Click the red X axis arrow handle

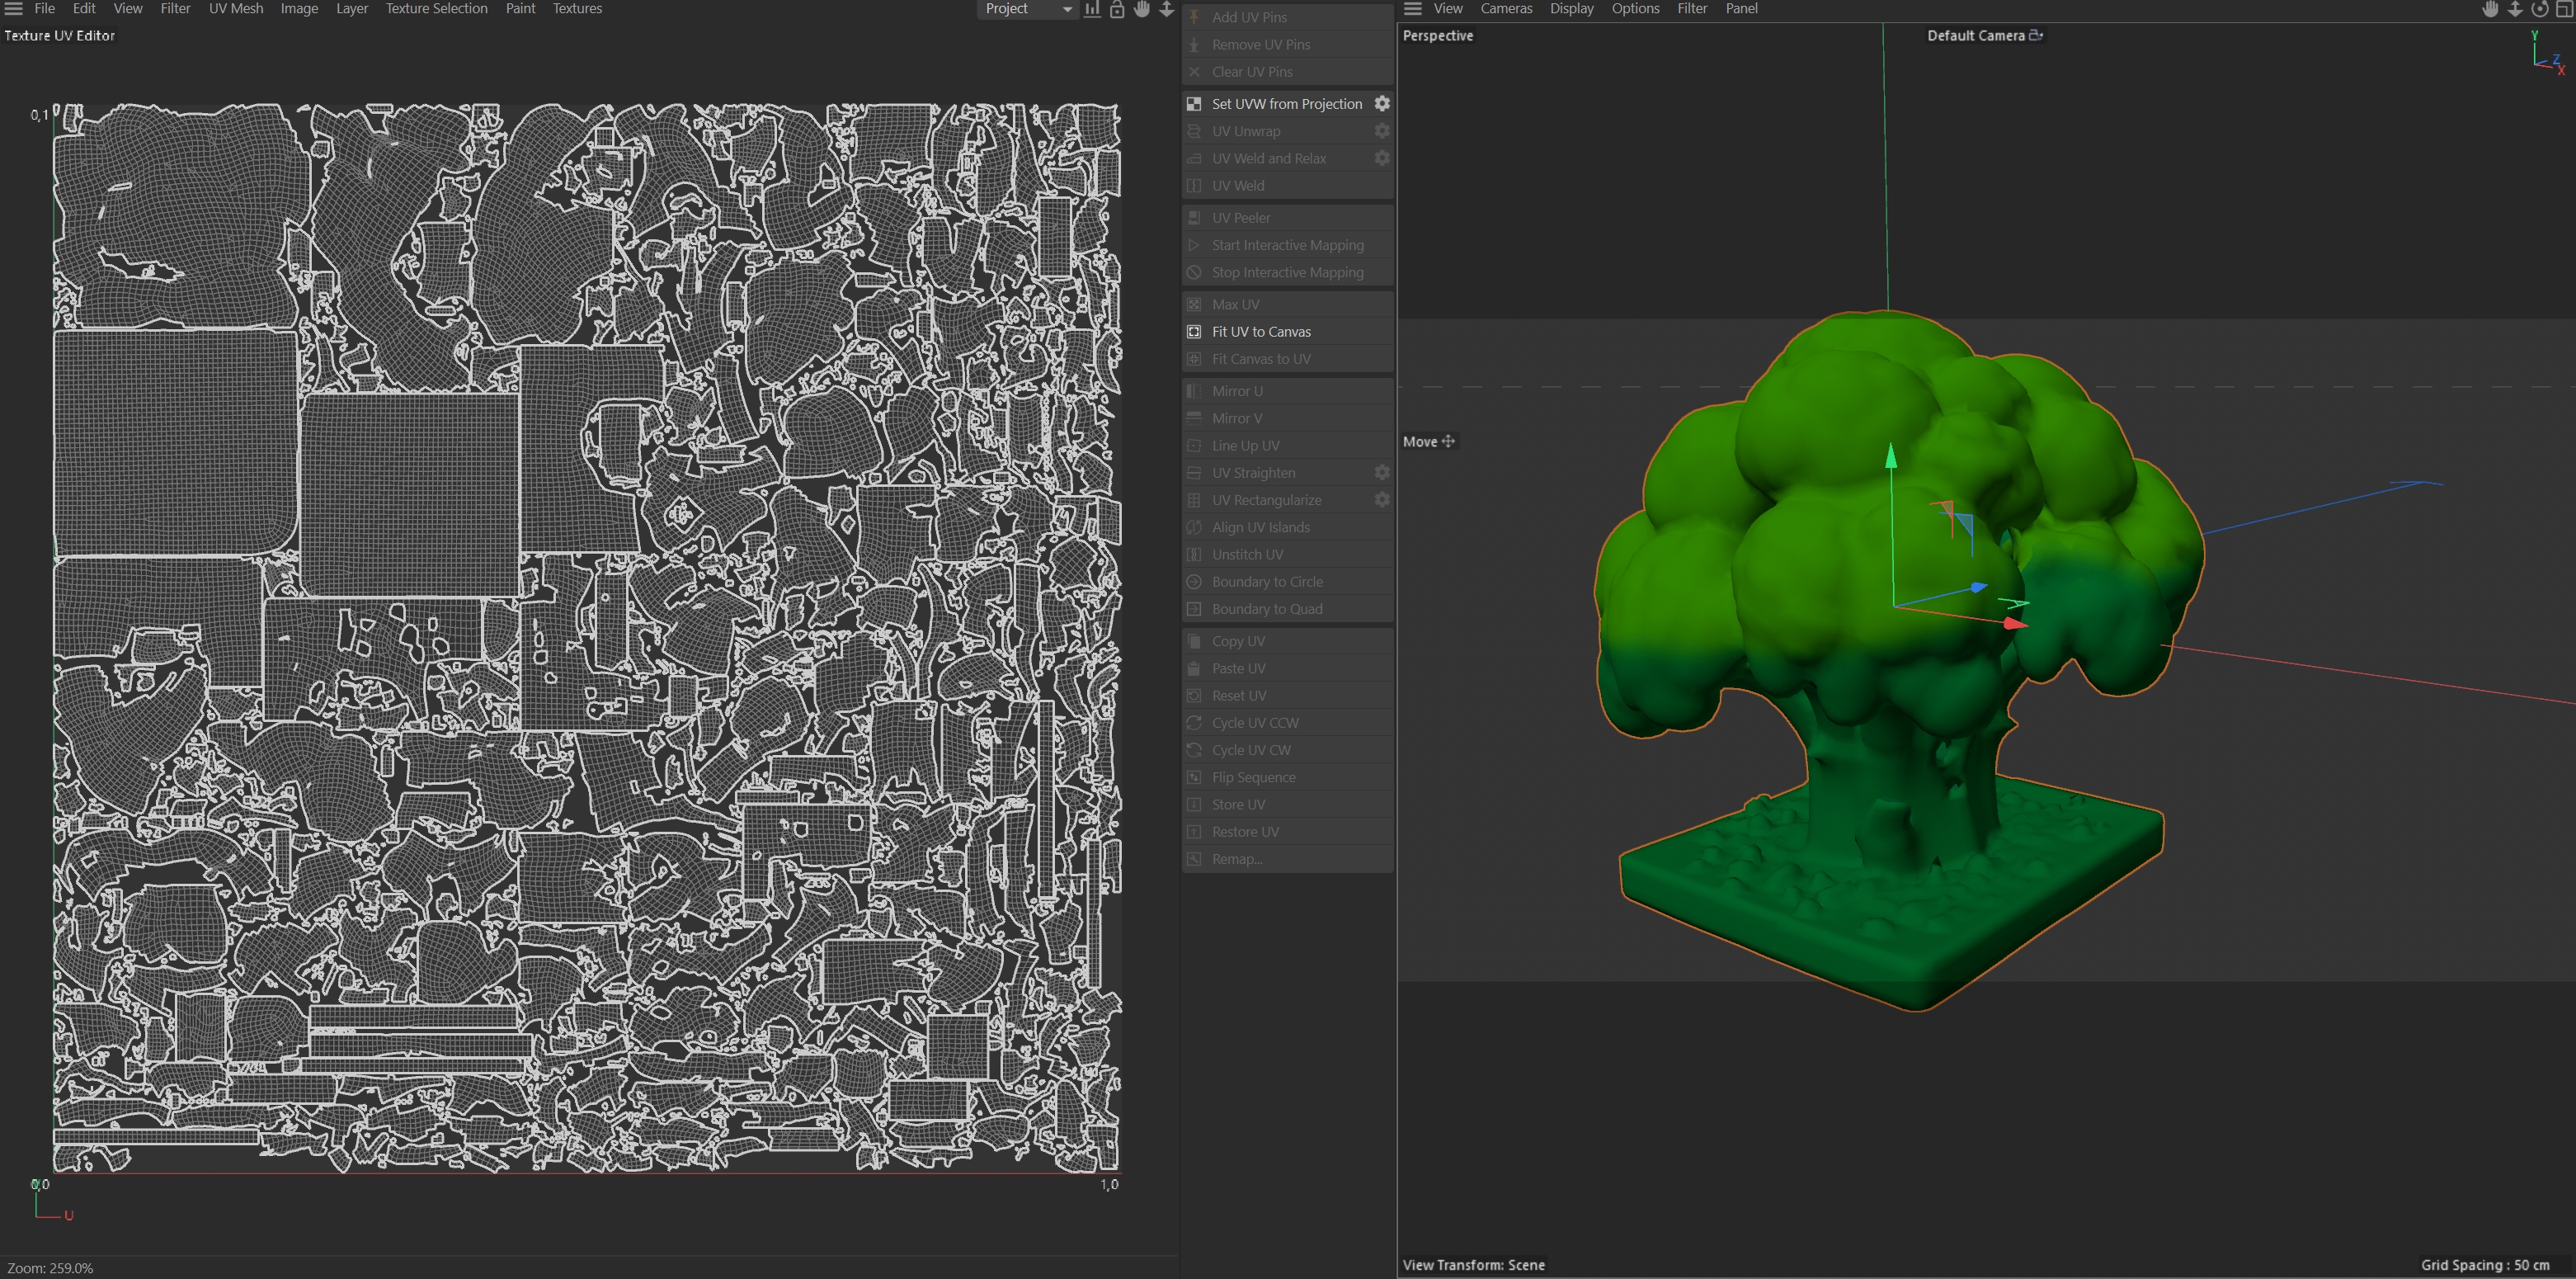click(2014, 624)
